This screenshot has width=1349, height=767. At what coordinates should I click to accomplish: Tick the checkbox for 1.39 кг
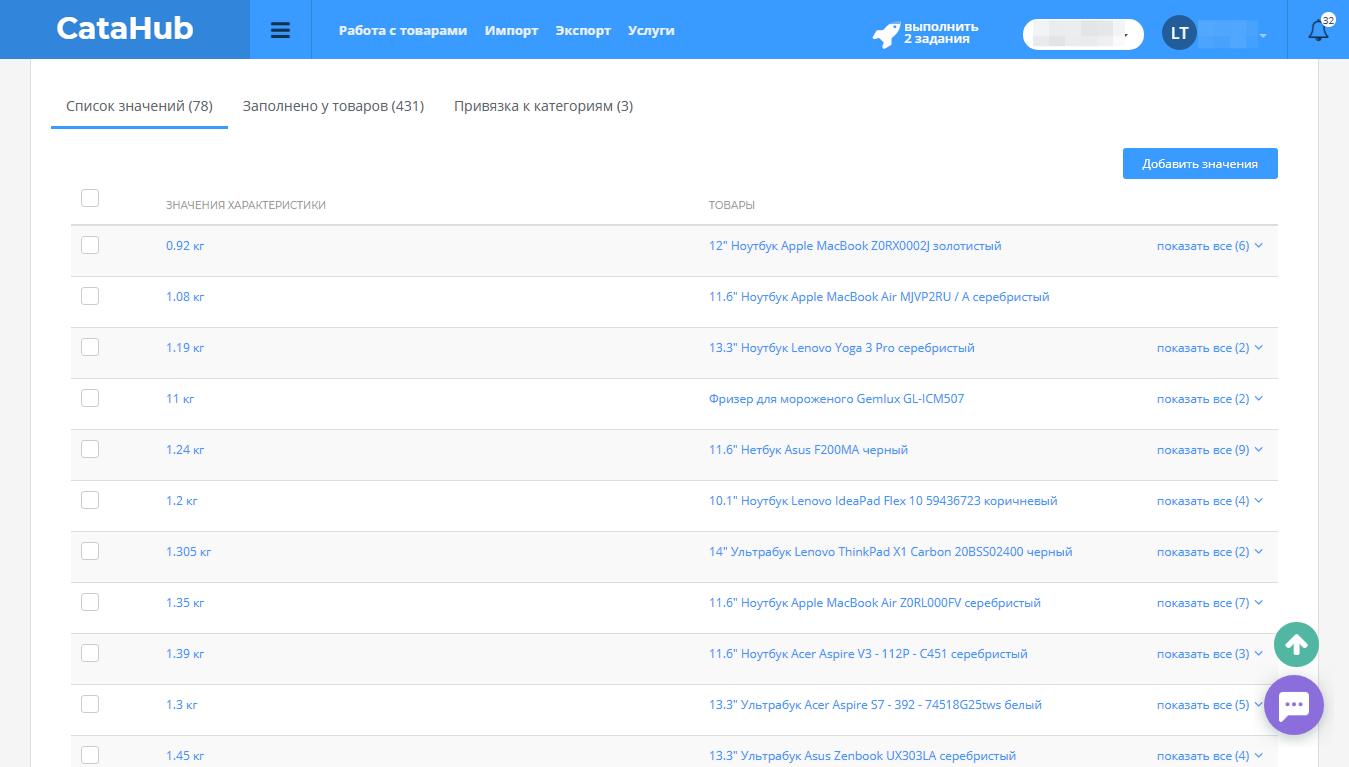[x=90, y=653]
